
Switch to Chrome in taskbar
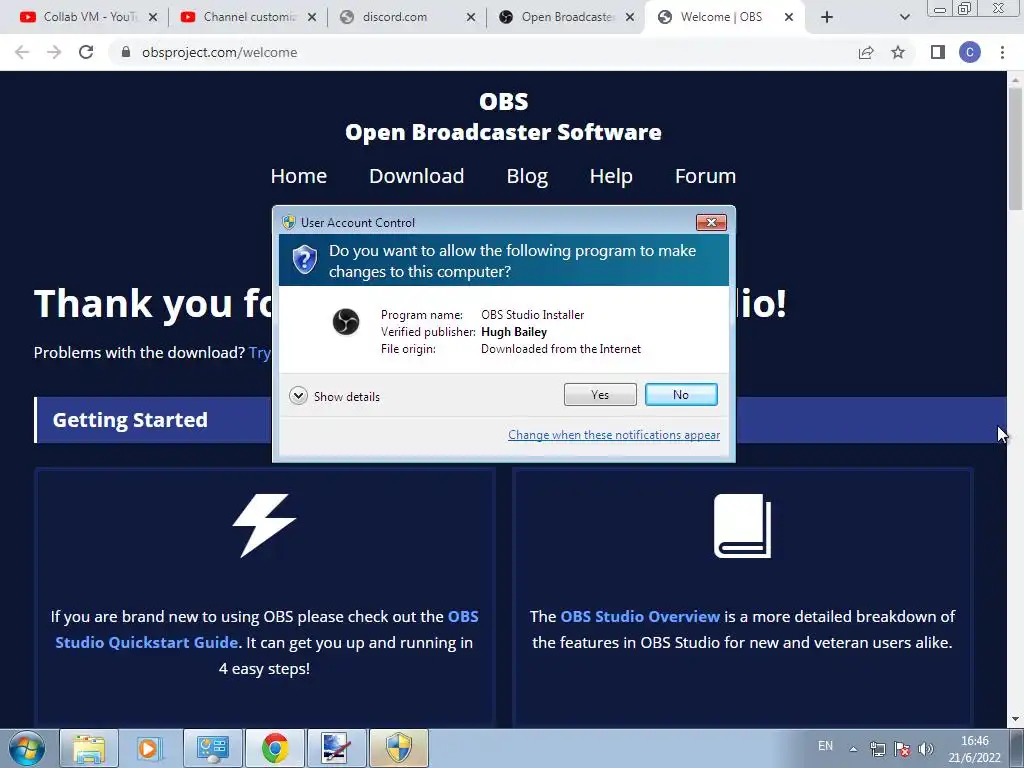(x=275, y=748)
